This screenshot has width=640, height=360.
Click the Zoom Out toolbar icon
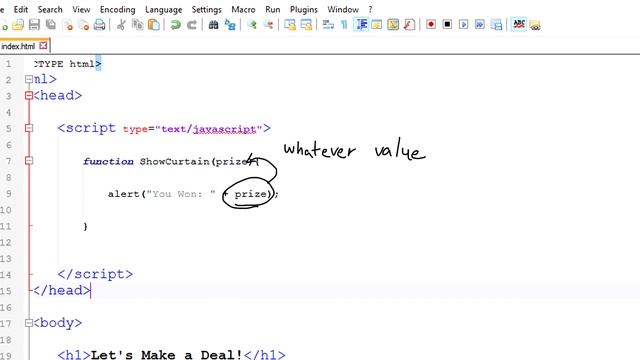point(268,25)
